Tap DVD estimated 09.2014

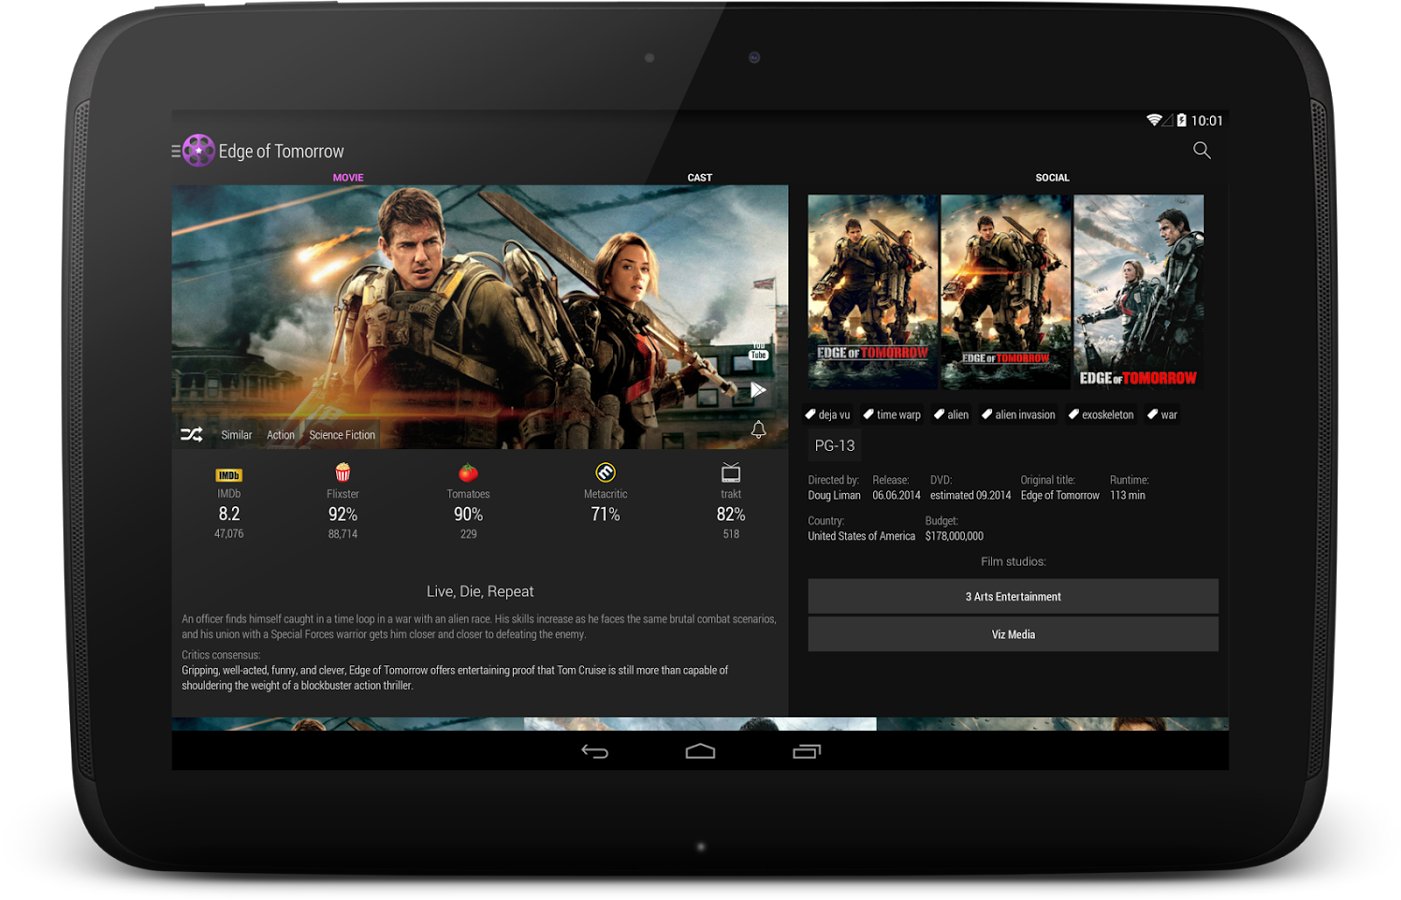click(x=970, y=495)
